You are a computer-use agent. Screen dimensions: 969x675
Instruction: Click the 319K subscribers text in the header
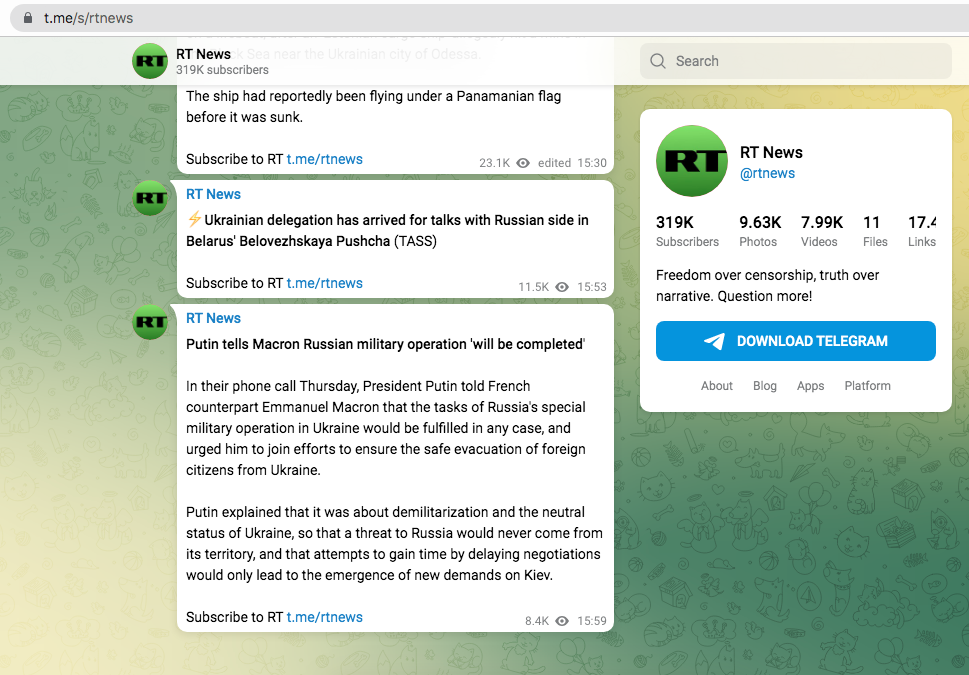point(222,70)
